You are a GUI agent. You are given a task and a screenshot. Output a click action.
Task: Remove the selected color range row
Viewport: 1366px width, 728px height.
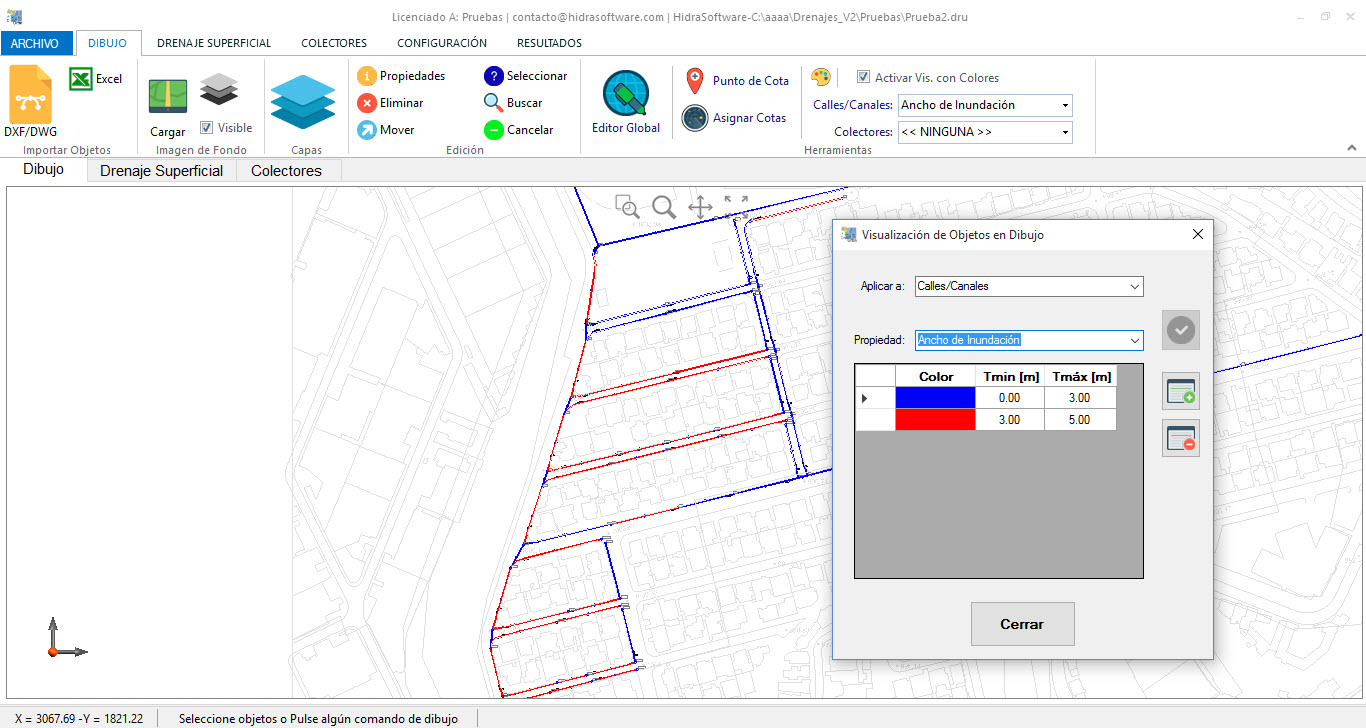[x=1181, y=438]
